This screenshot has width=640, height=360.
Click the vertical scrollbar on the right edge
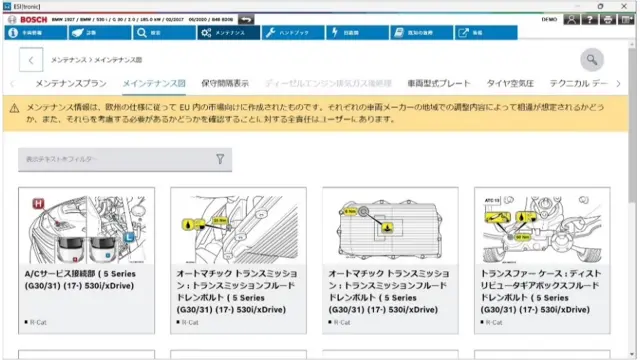[632, 126]
